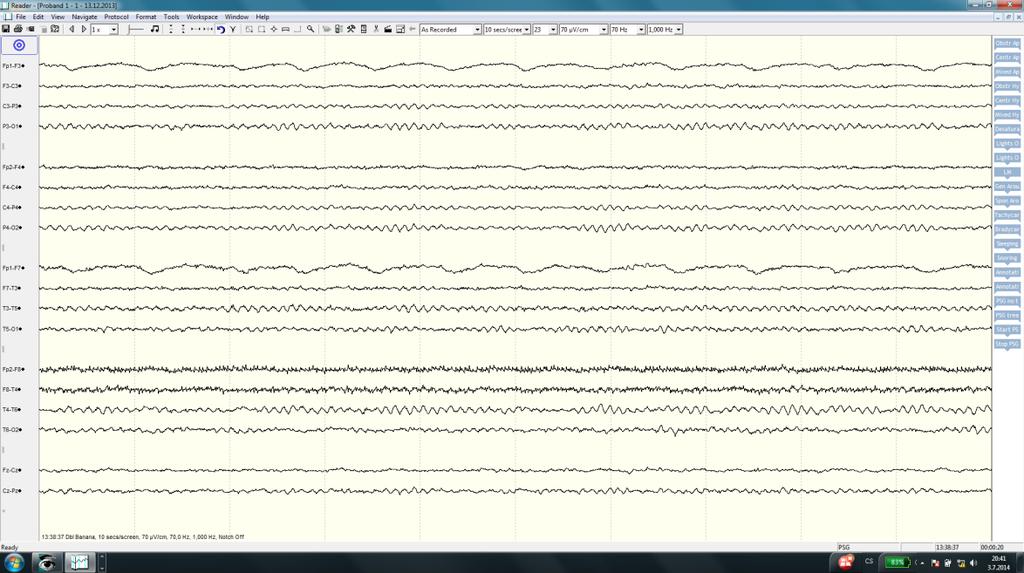The image size is (1024, 573).
Task: Click the magnifier zoom icon
Action: pyautogui.click(x=310, y=29)
